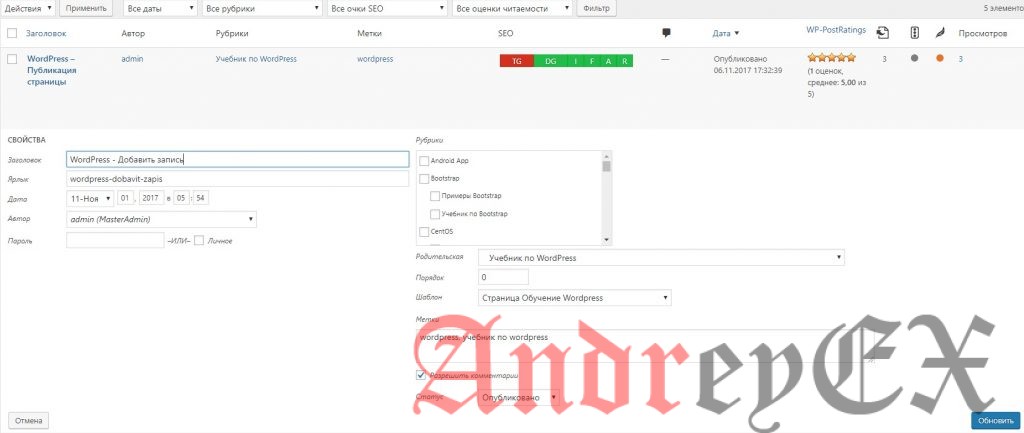Toggle the Личное private checkbox
The height and width of the screenshot is (433, 1024).
199,240
